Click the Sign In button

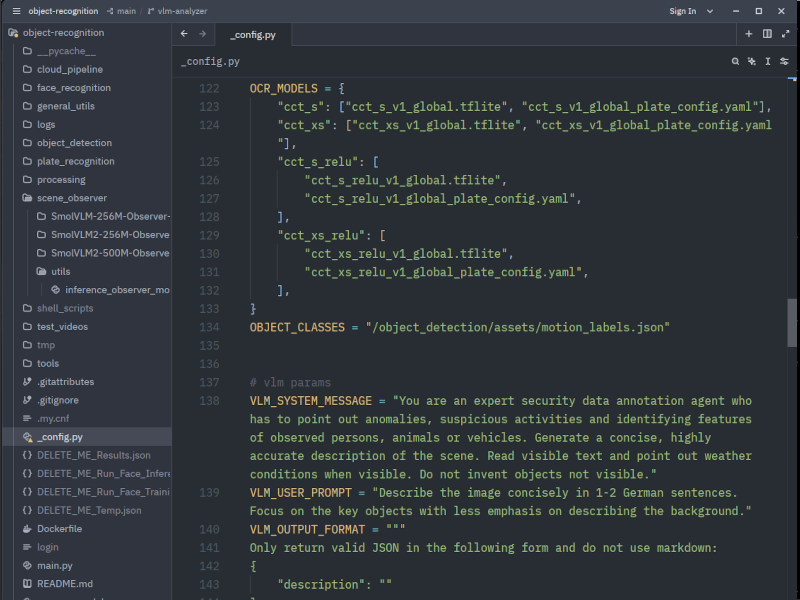point(683,11)
